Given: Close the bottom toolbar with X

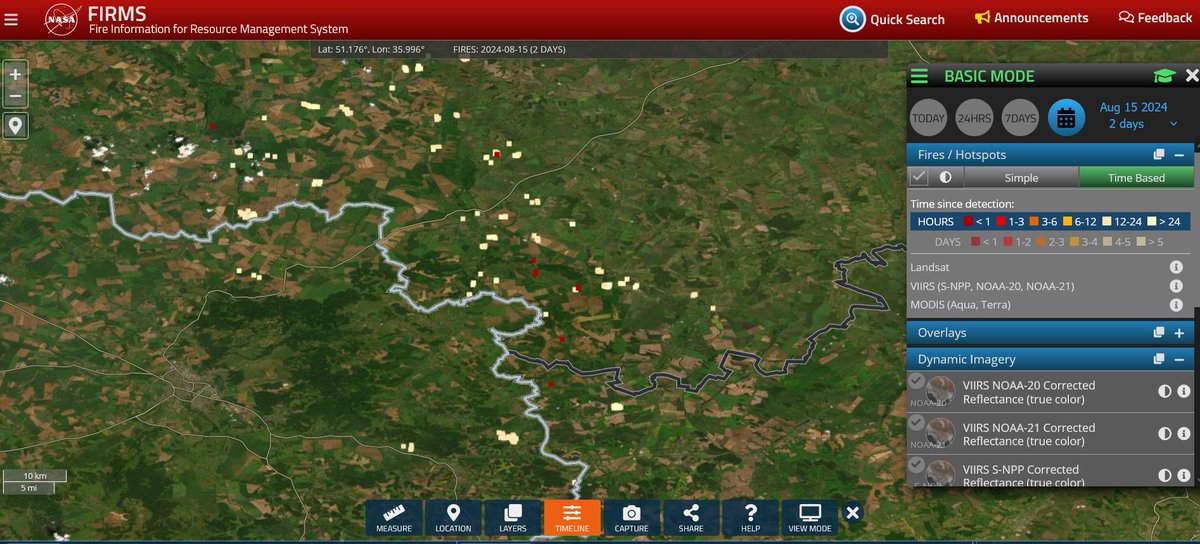Looking at the screenshot, I should click(x=852, y=512).
